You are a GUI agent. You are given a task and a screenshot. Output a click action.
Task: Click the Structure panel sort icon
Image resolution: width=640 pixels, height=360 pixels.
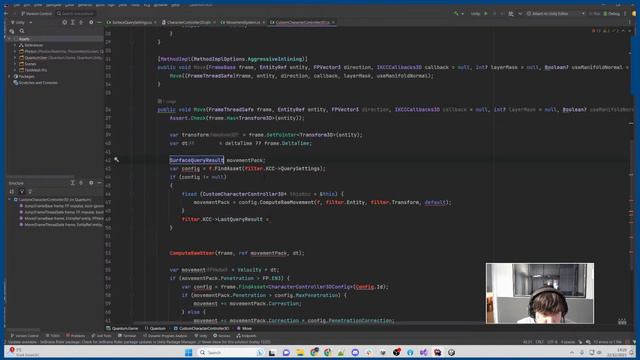pos(12,191)
